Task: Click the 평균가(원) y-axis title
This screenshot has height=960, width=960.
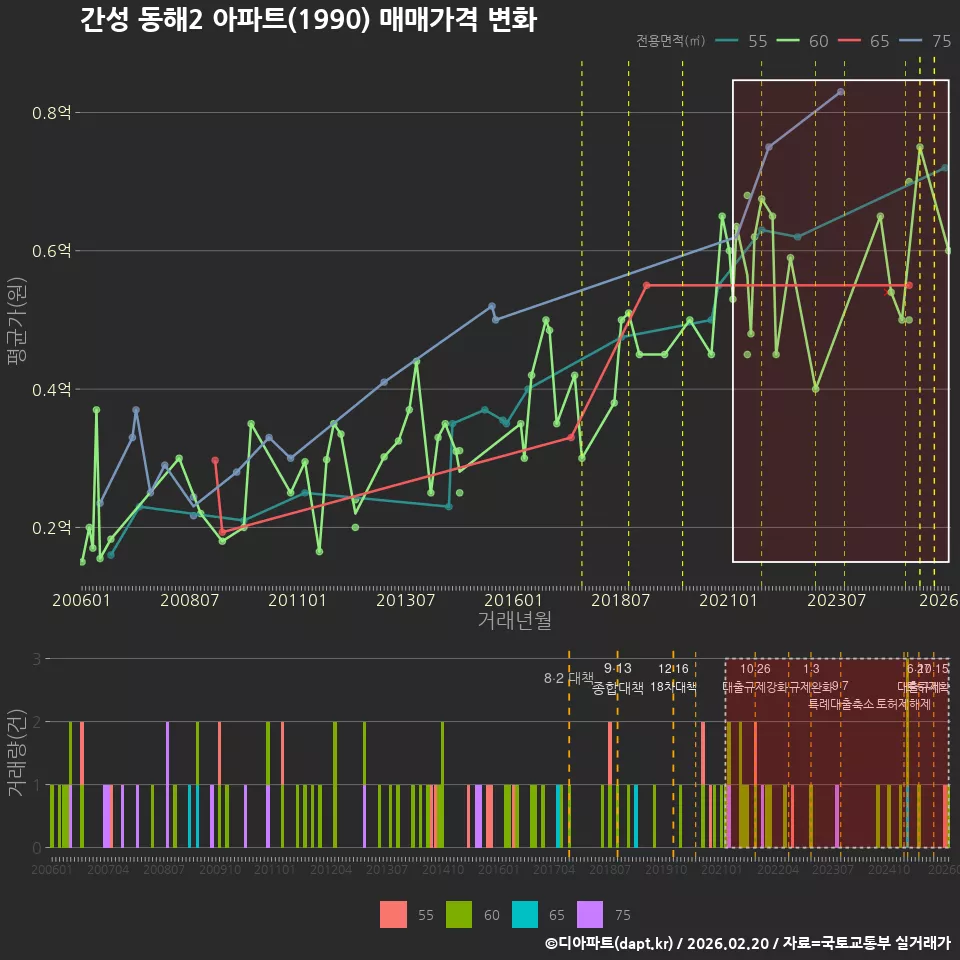Action: pos(17,321)
